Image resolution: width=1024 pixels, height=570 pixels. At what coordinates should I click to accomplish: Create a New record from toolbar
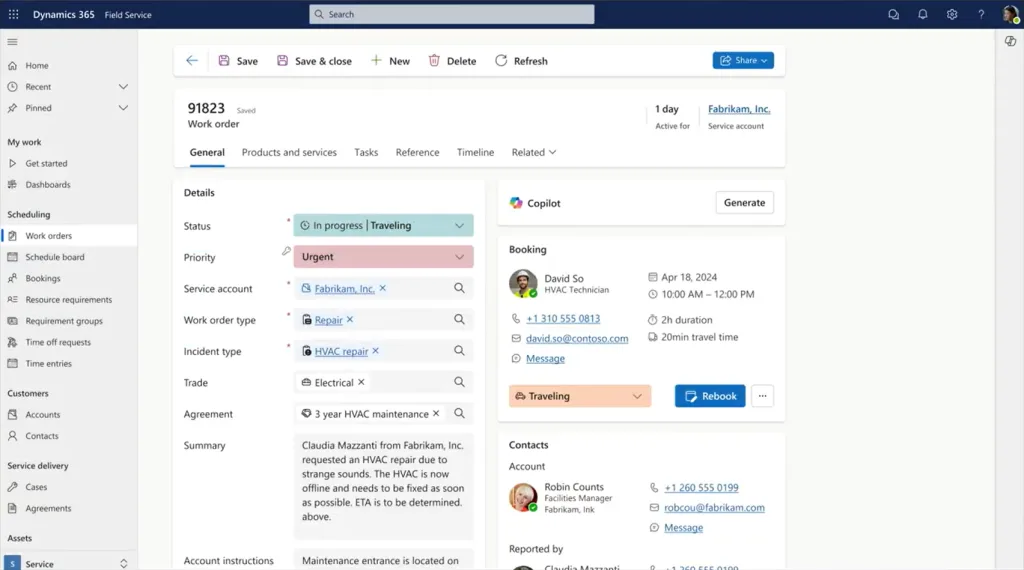pos(391,61)
